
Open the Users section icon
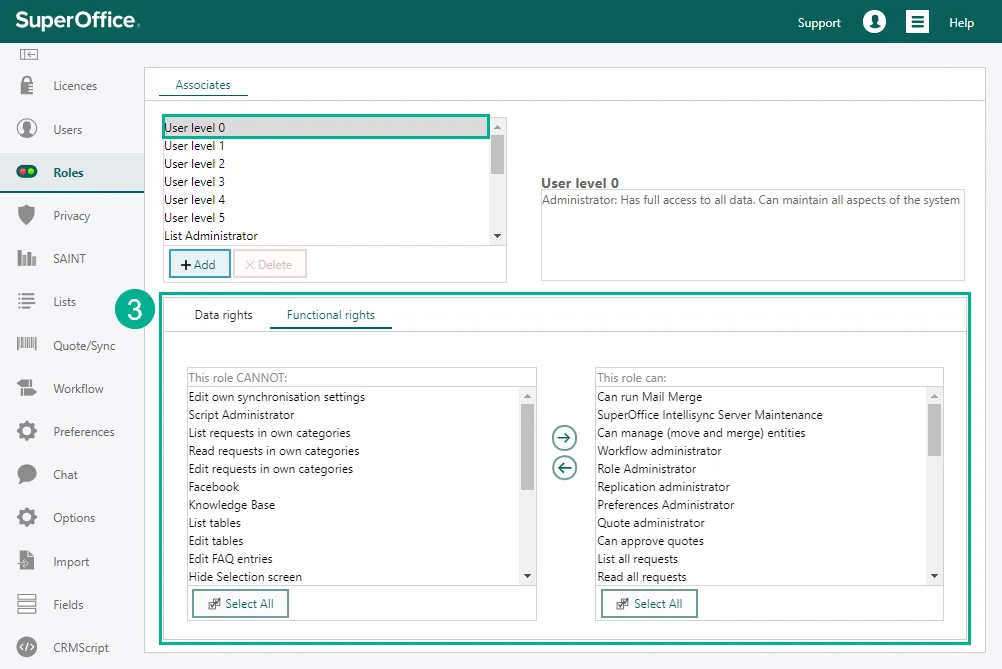tap(27, 129)
